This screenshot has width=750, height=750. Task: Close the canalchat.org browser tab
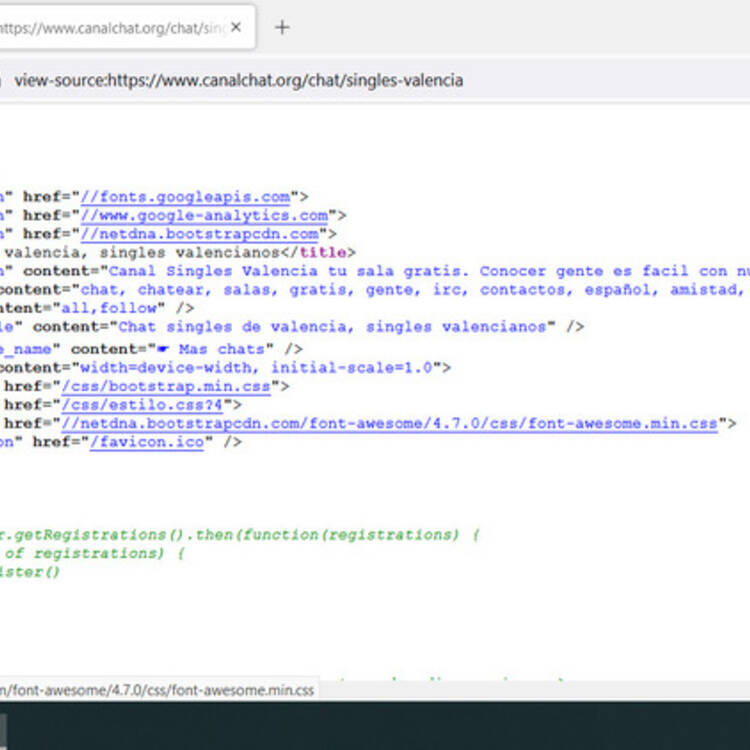(x=235, y=27)
